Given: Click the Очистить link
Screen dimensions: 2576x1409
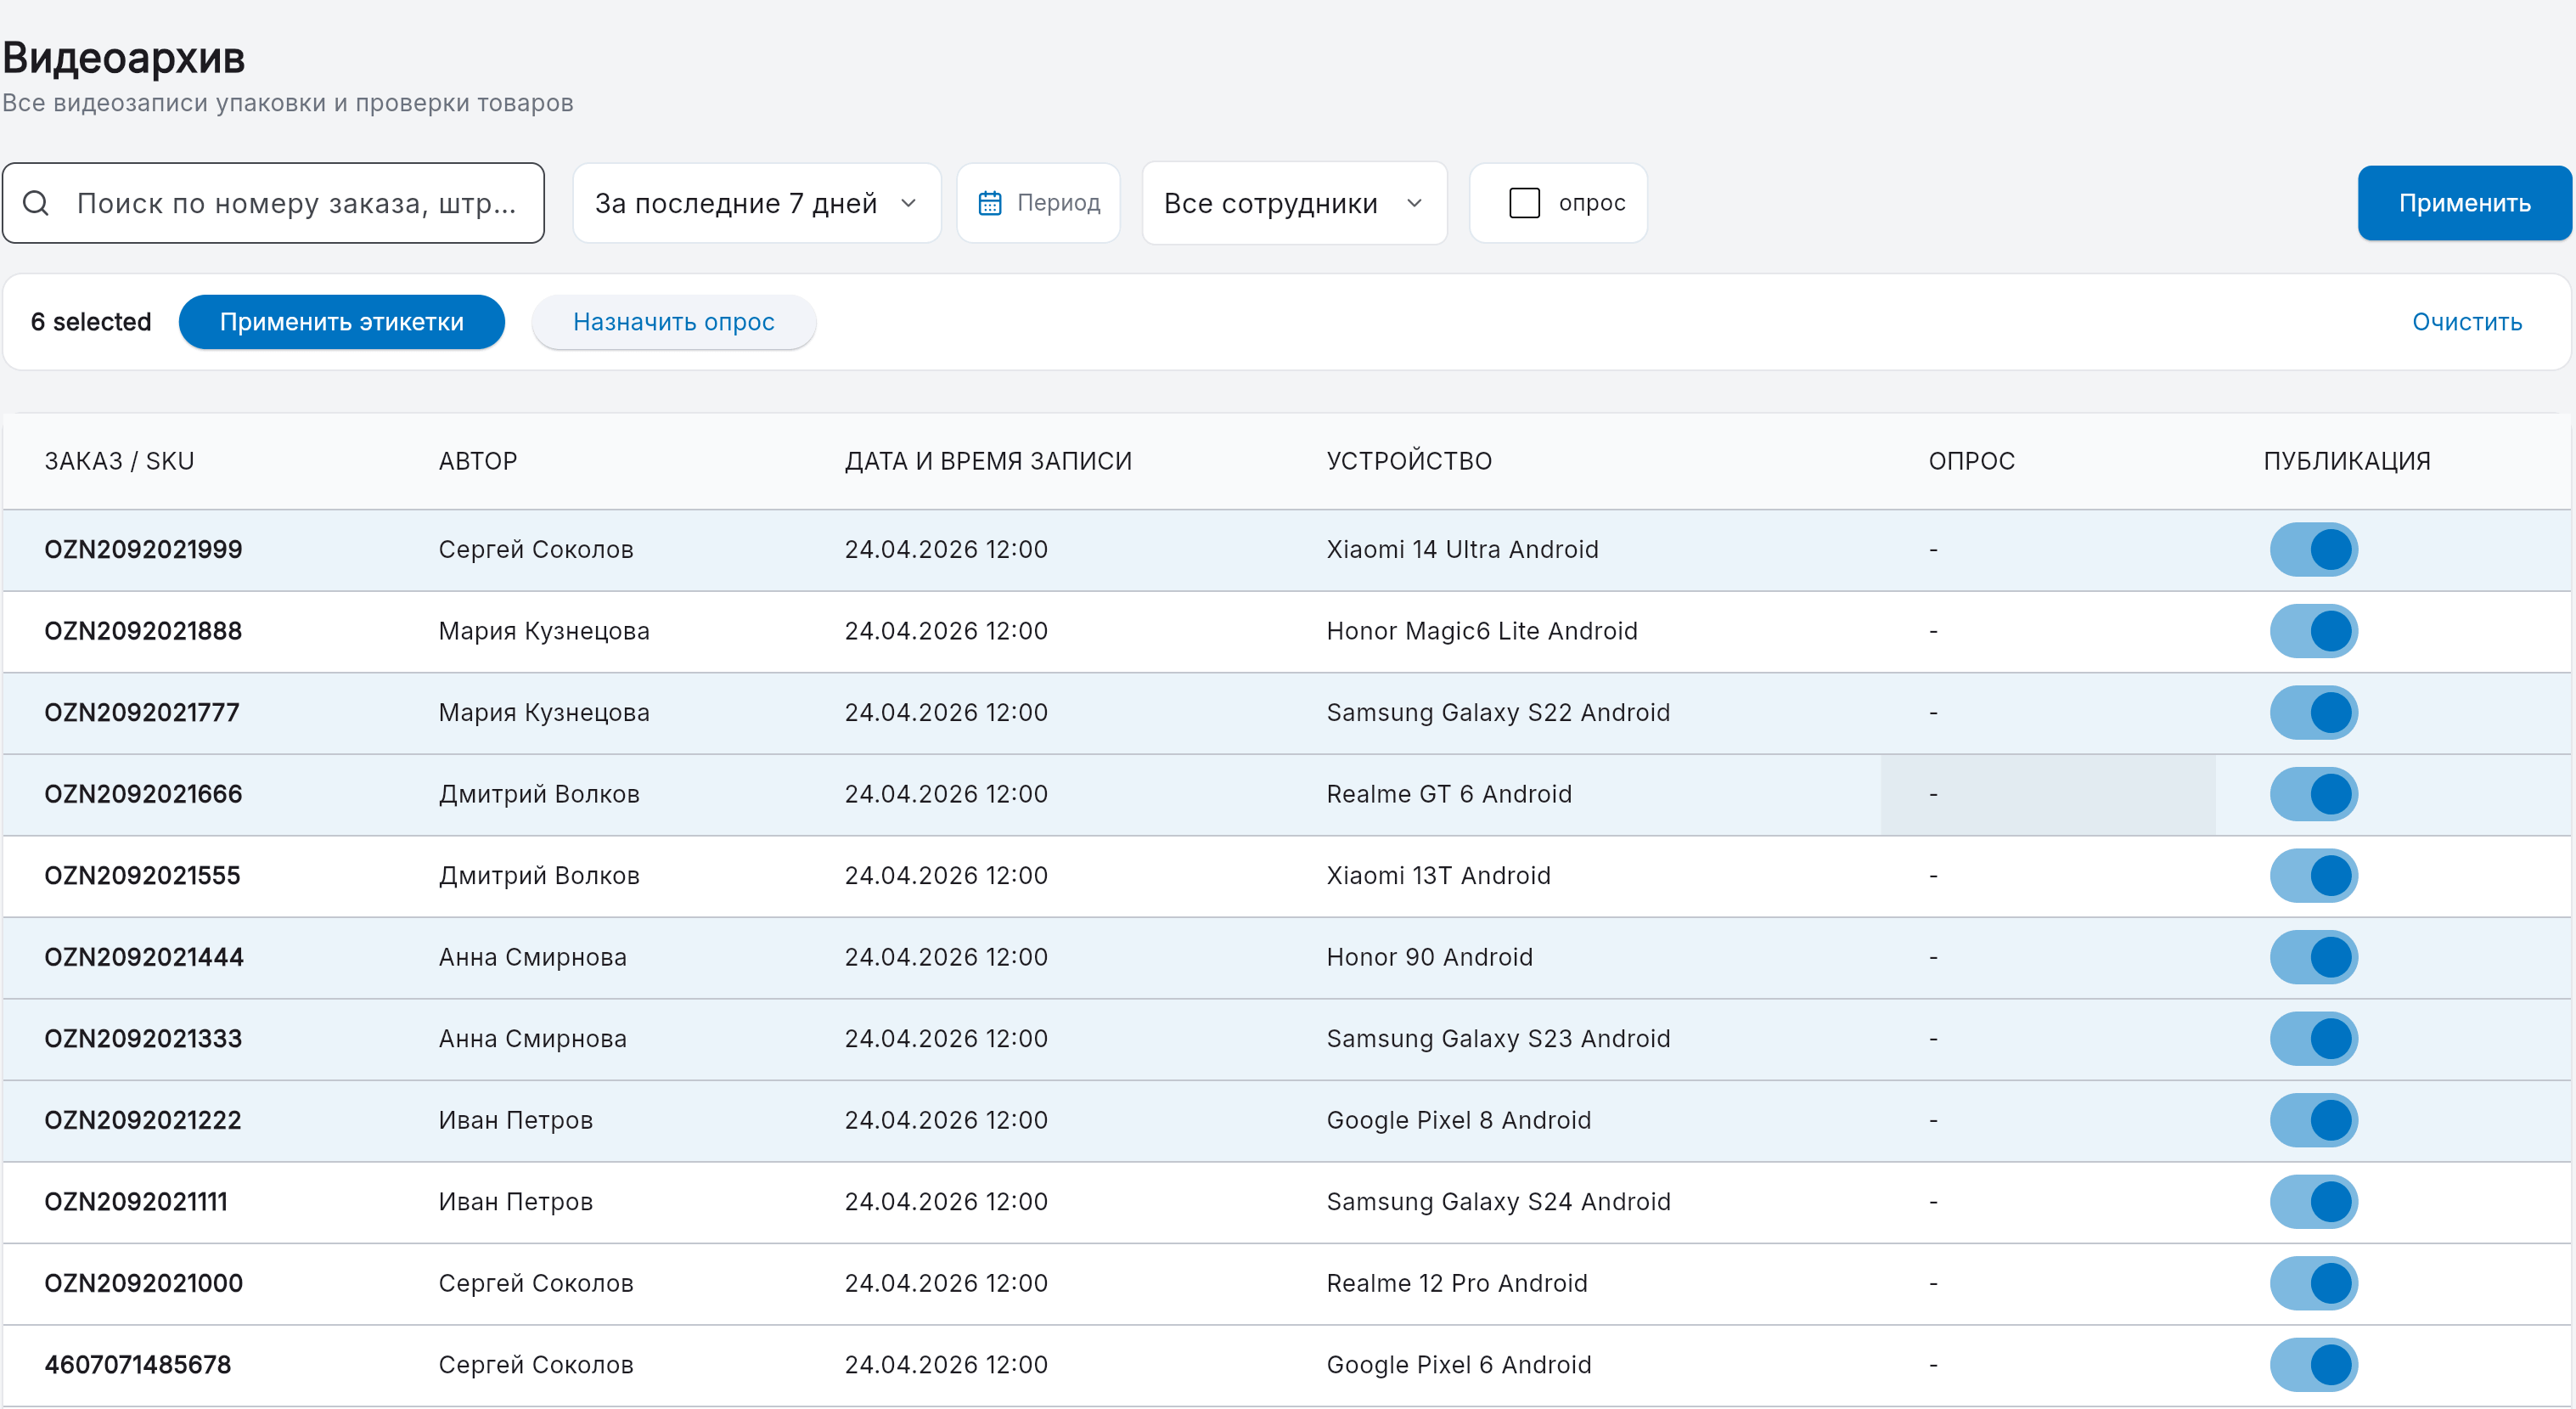Looking at the screenshot, I should pyautogui.click(x=2466, y=322).
